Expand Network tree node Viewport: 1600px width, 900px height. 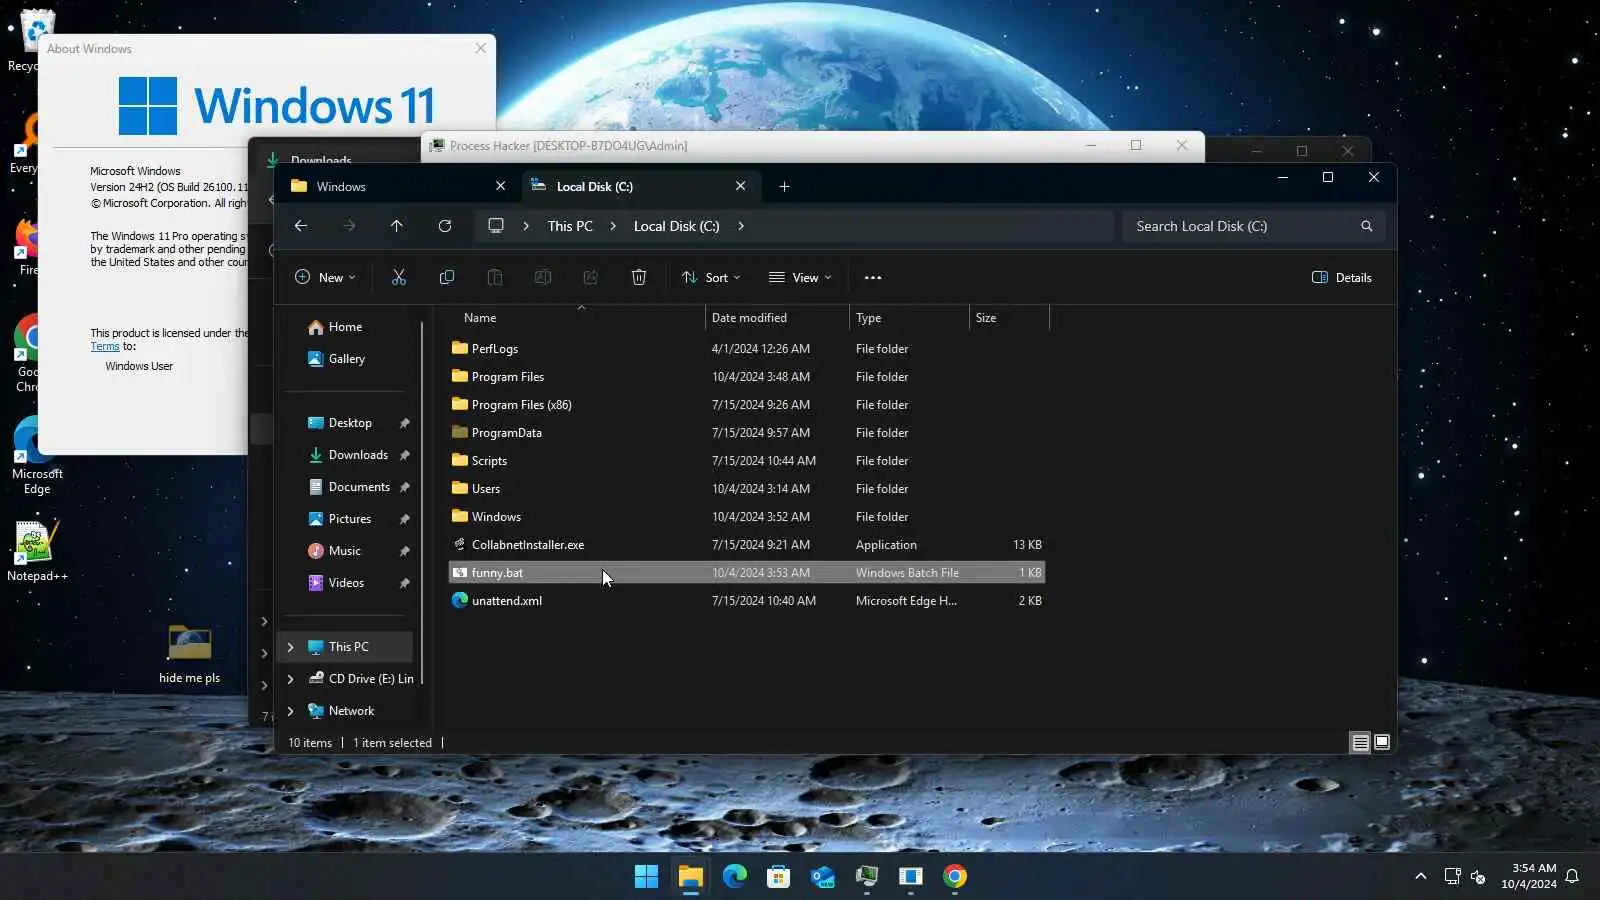pyautogui.click(x=291, y=711)
